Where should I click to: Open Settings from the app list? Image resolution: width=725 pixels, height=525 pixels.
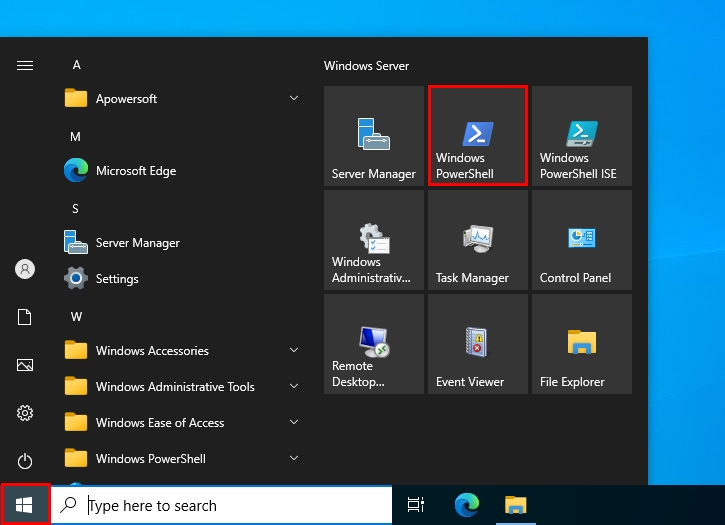(x=116, y=279)
